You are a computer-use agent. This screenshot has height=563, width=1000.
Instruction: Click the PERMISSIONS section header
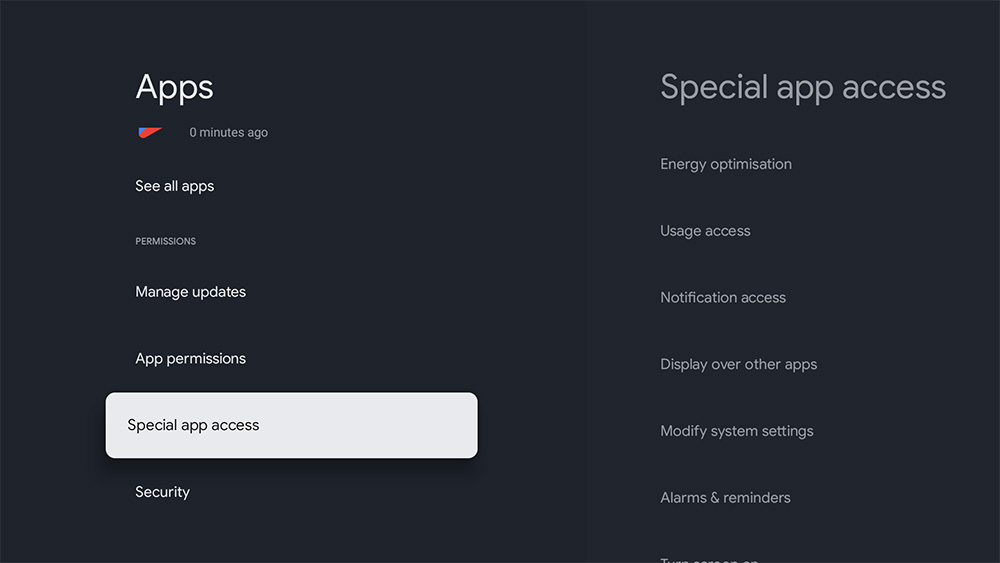click(x=166, y=241)
